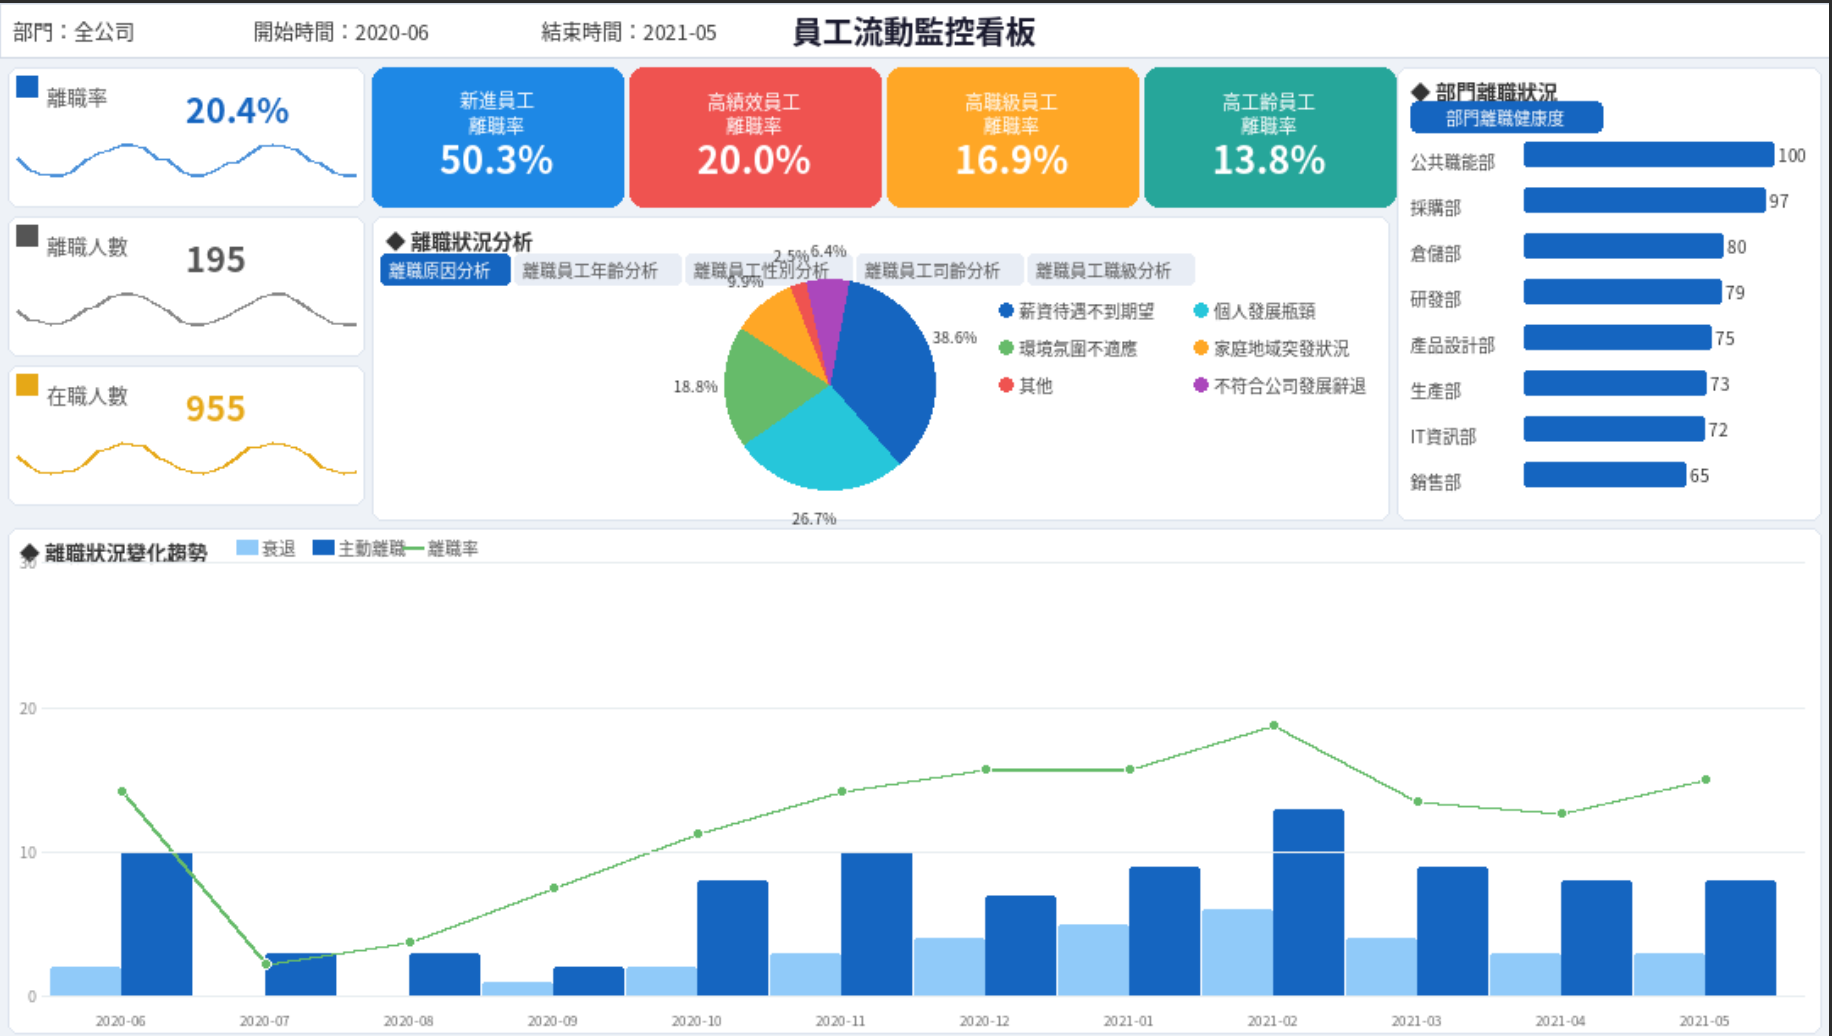
Task: Click the diamond icon before 部門離職狀況
Action: coord(1420,92)
